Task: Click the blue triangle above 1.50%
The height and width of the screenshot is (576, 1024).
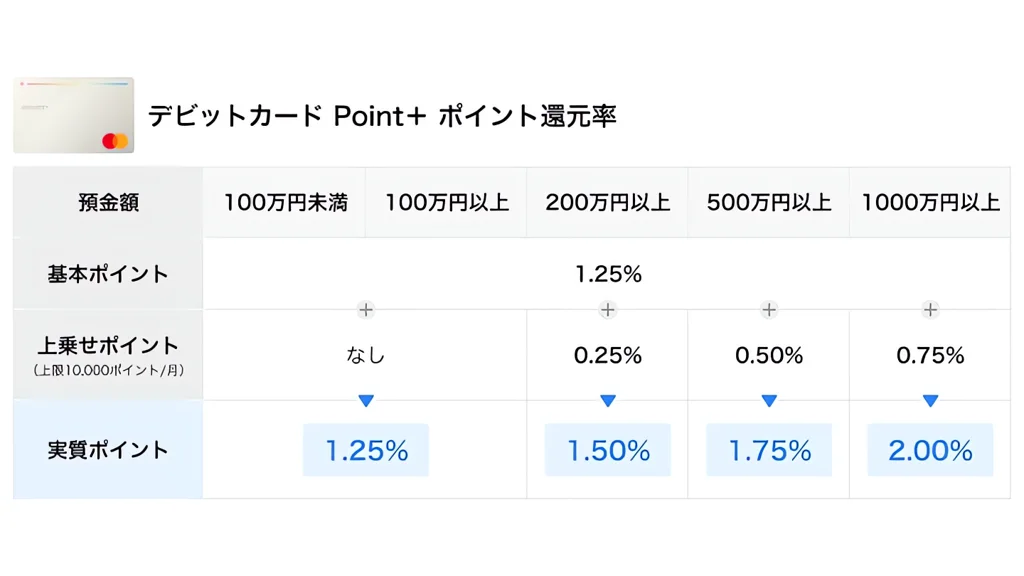Action: pyautogui.click(x=608, y=400)
